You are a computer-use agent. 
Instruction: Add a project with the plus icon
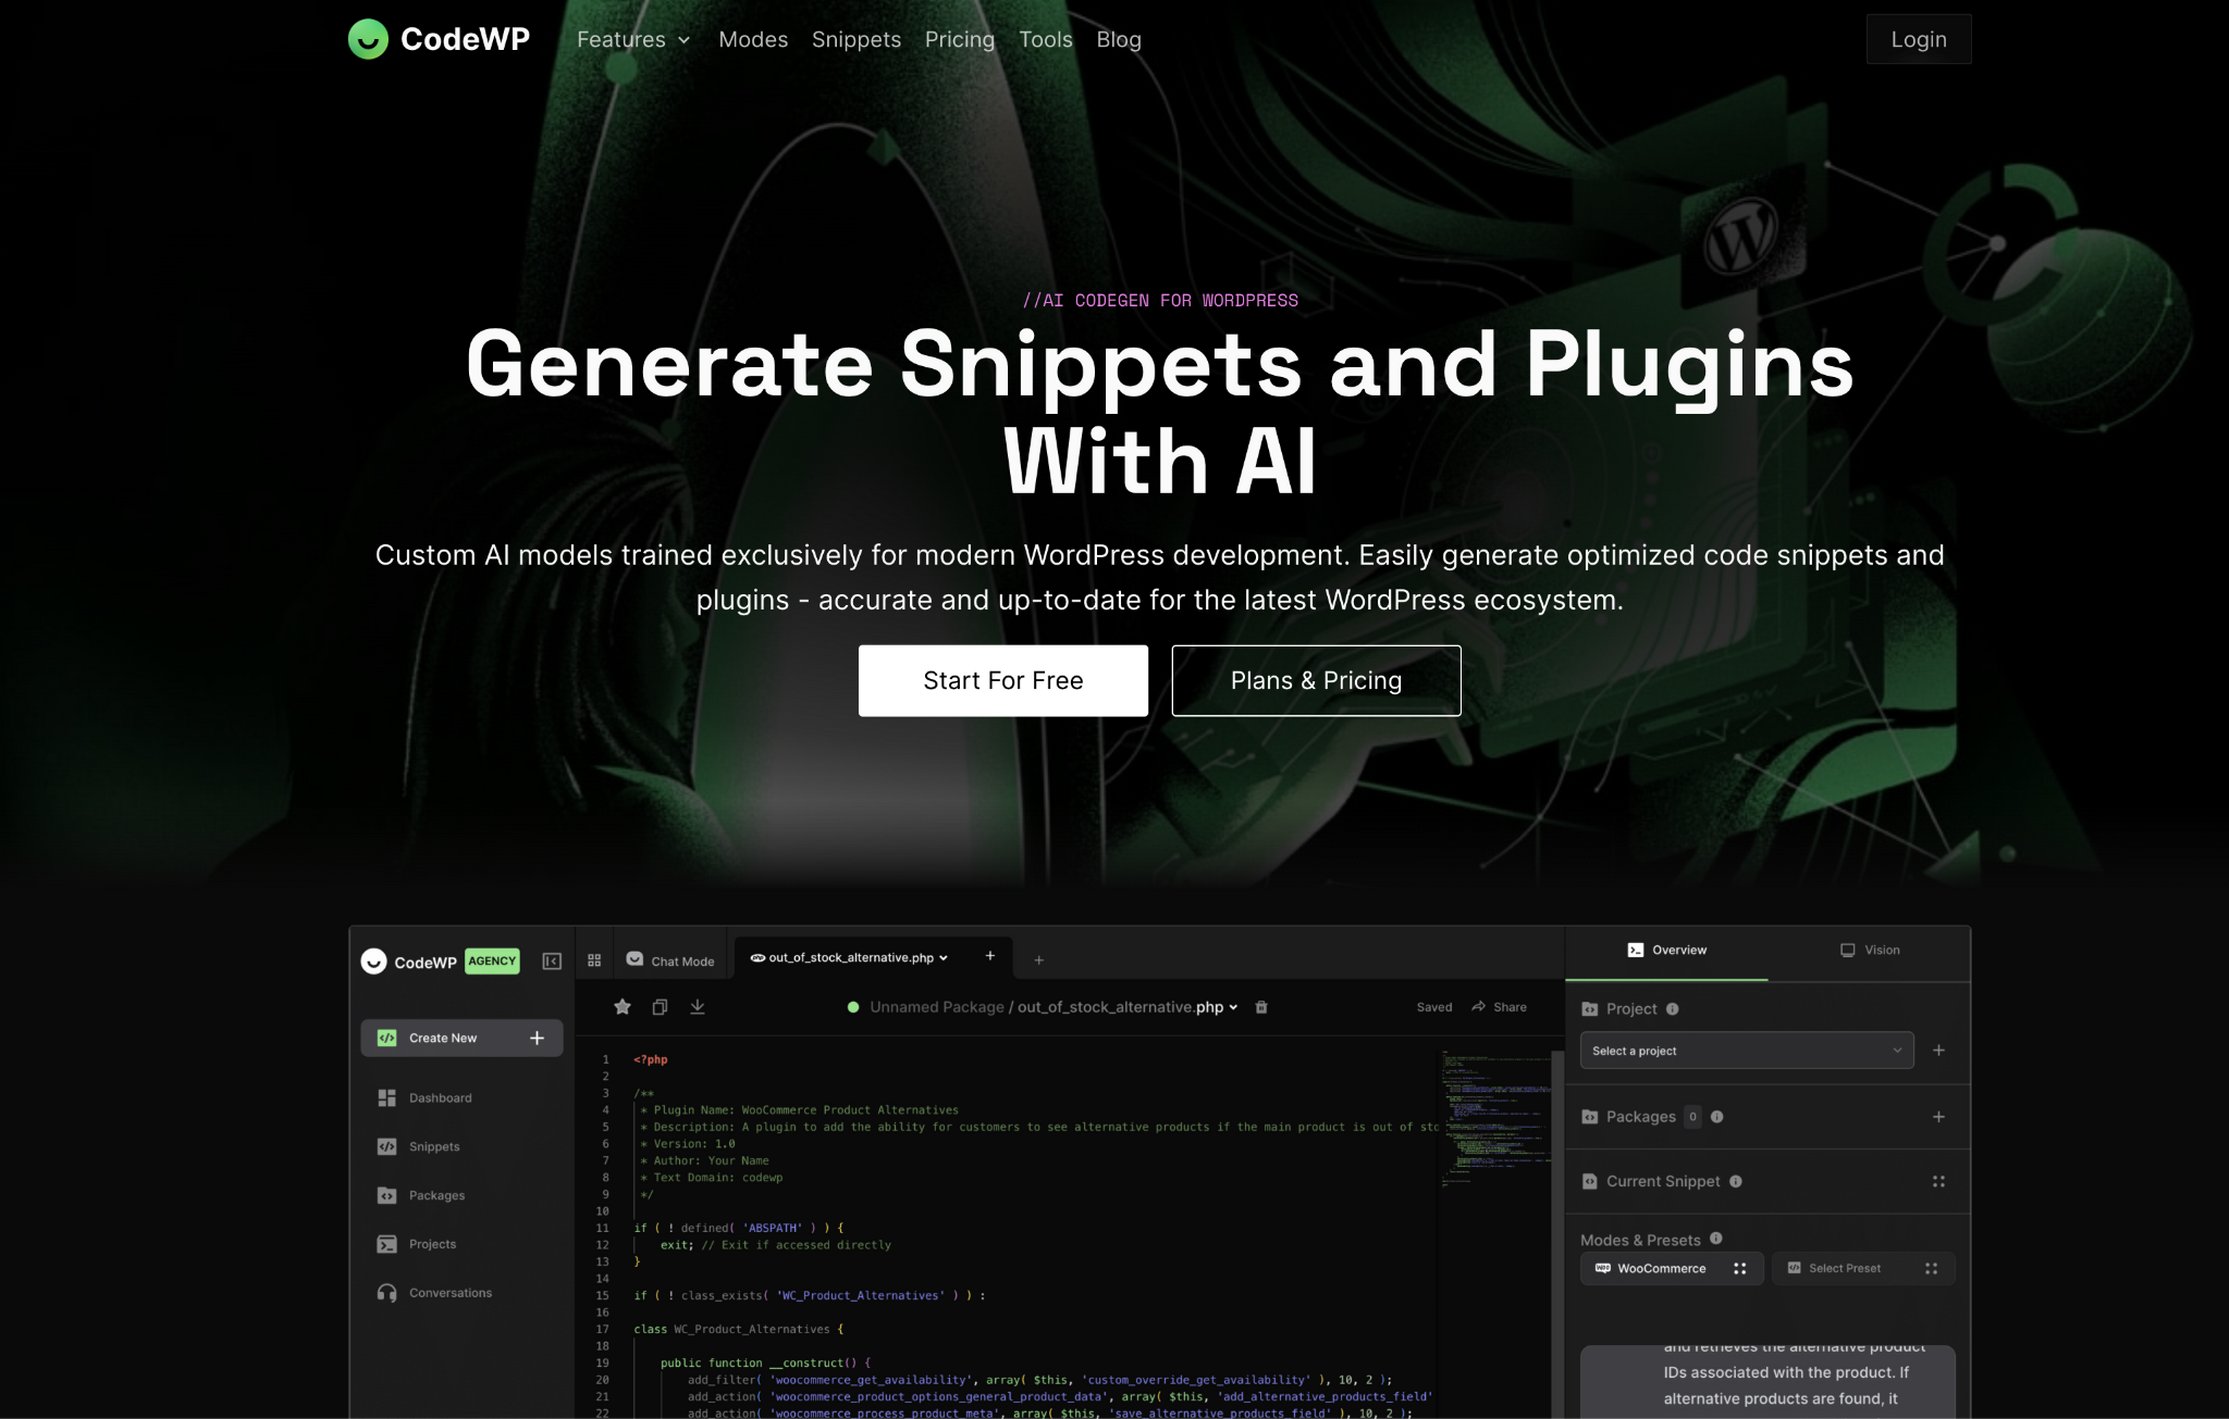(x=1938, y=1050)
